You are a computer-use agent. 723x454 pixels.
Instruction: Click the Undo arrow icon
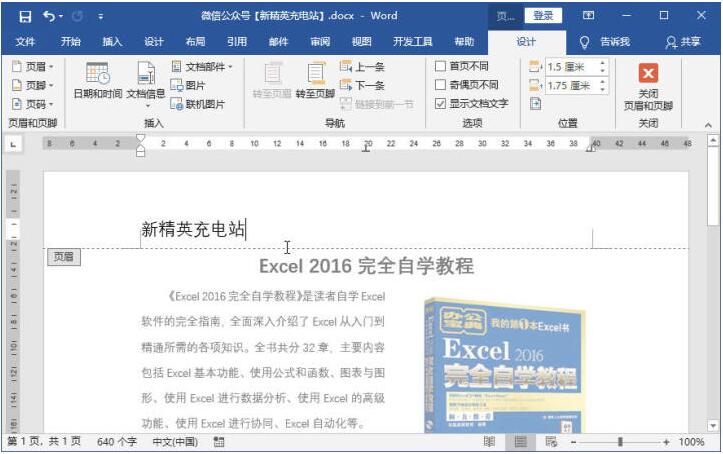[x=48, y=17]
